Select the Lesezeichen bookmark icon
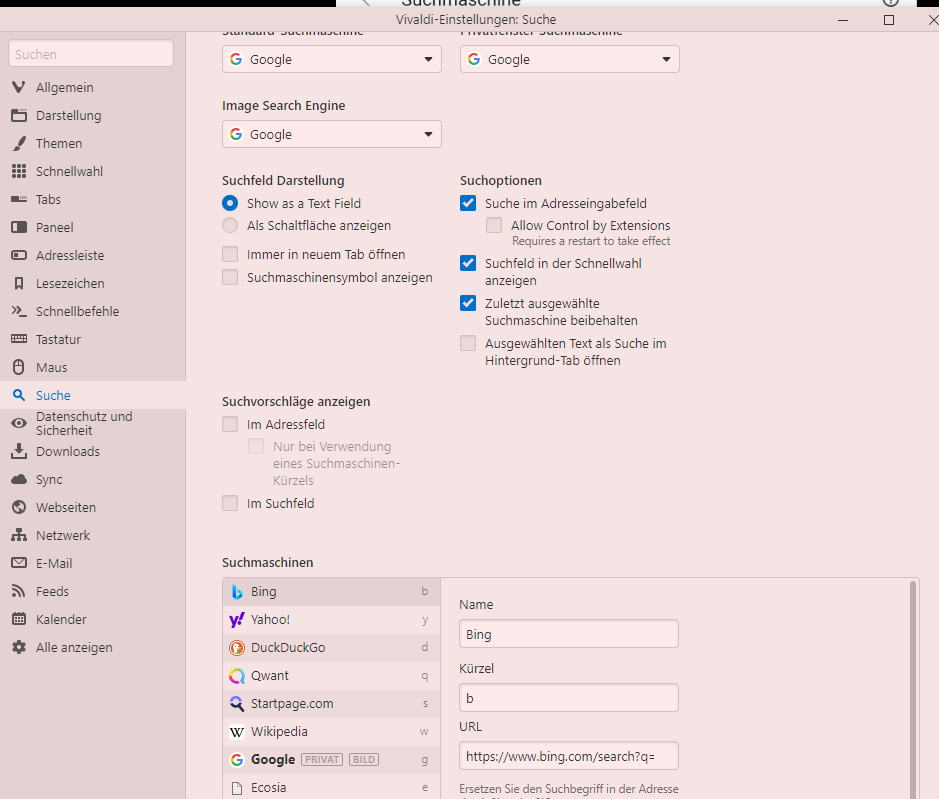 (x=18, y=283)
